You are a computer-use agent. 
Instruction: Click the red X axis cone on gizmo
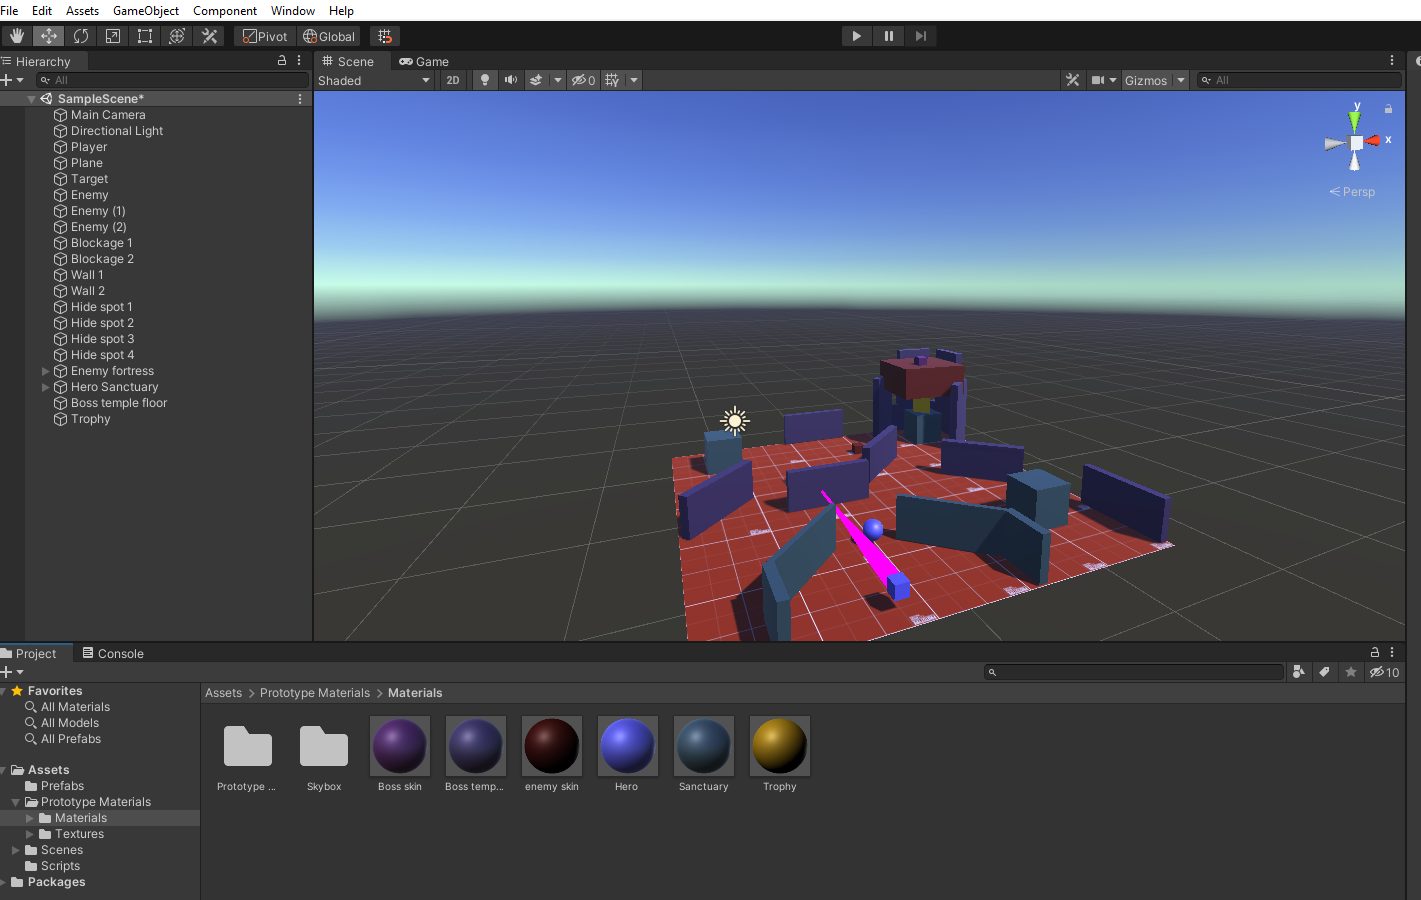(x=1374, y=141)
